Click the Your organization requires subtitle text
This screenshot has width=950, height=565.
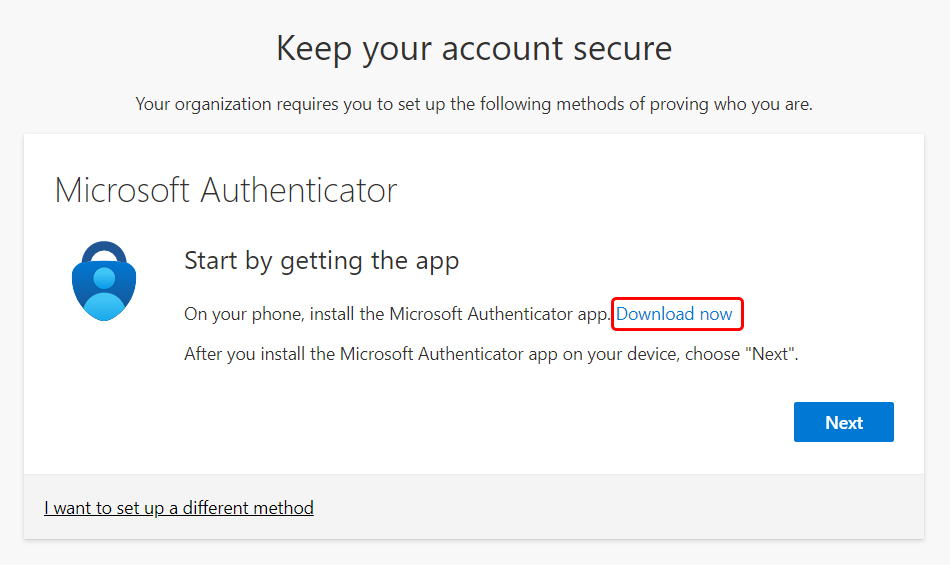[474, 104]
